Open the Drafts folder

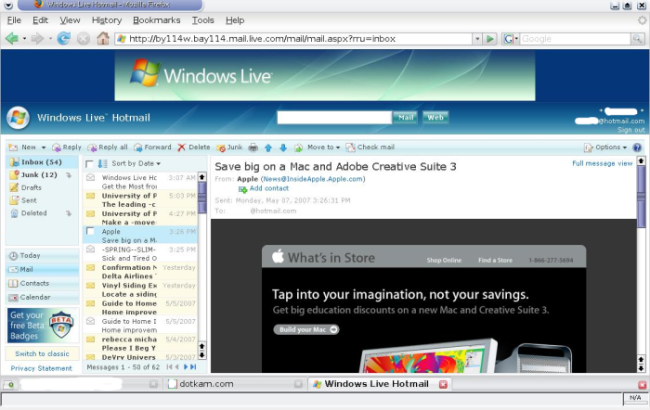point(26,188)
